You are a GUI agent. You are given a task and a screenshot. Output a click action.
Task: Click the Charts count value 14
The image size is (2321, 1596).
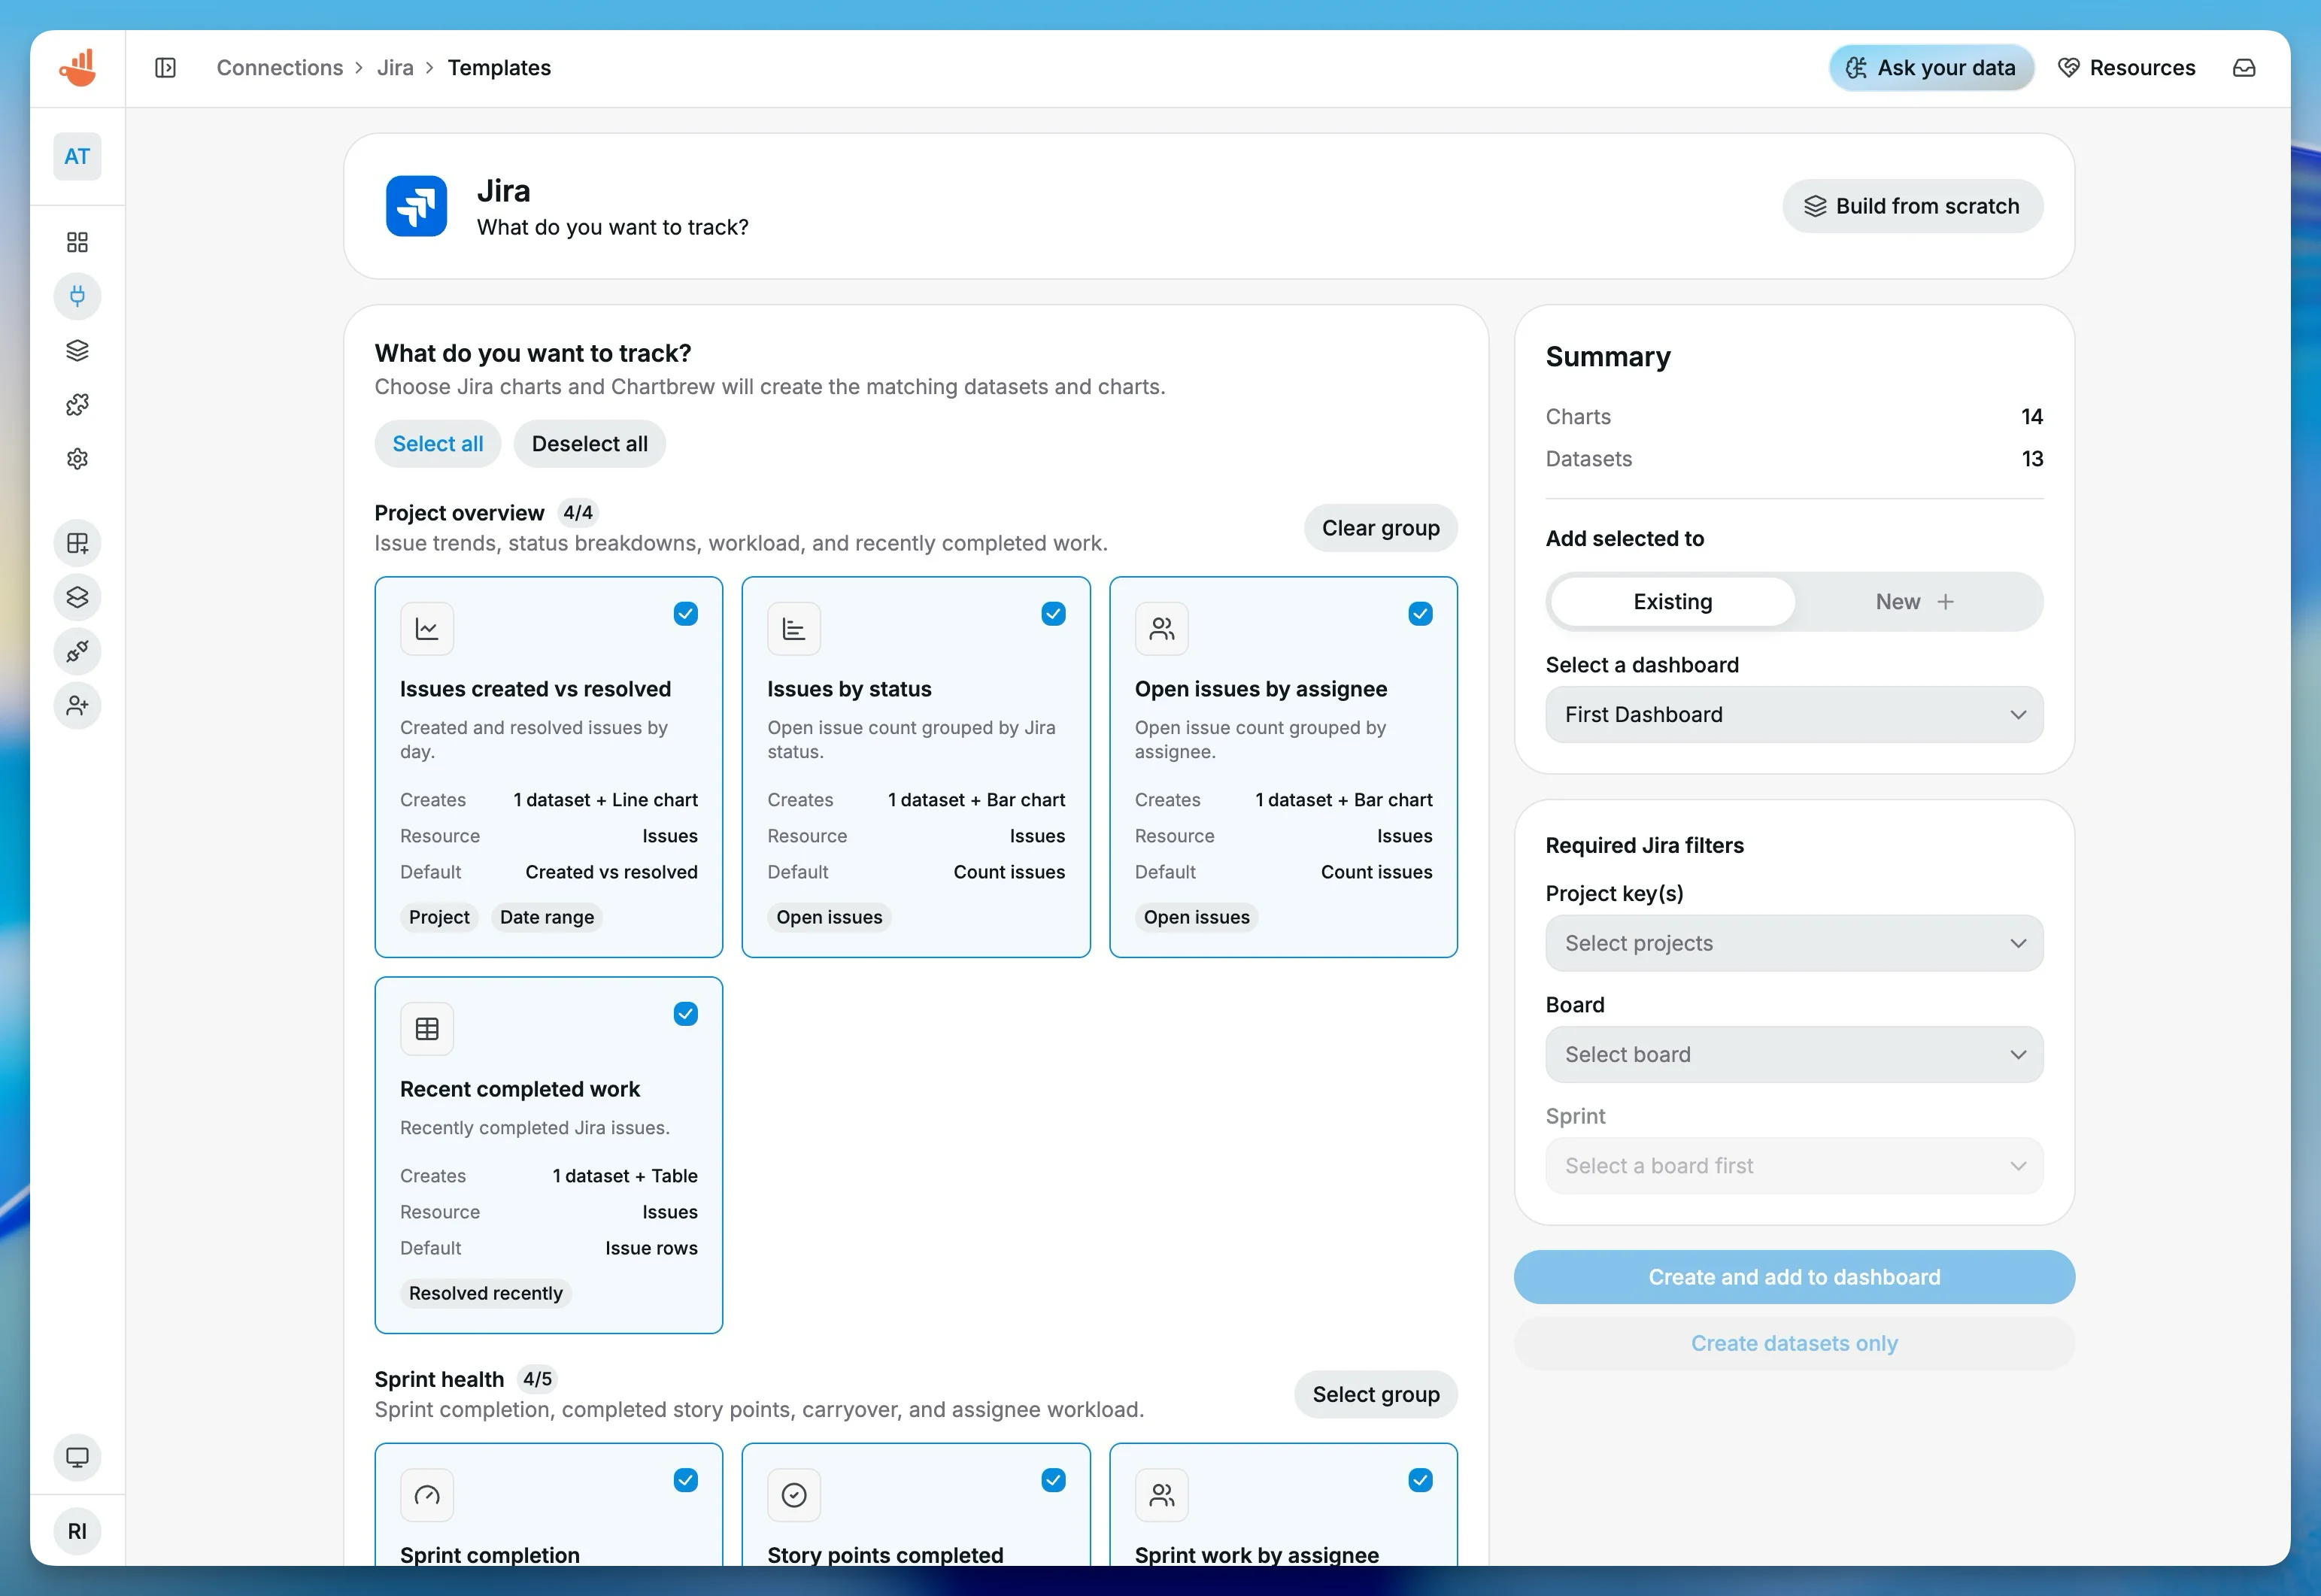point(2031,417)
